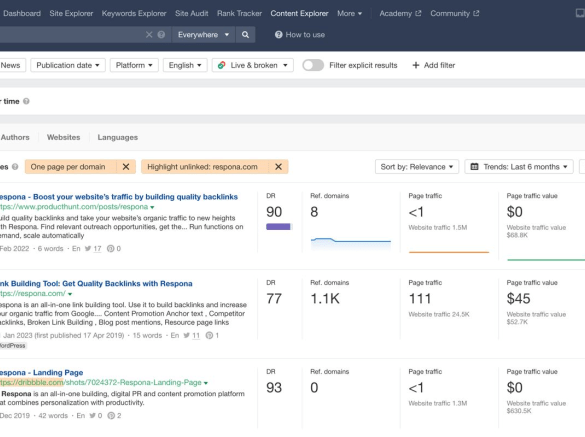Image resolution: width=585 pixels, height=437 pixels.
Task: Click DR value 93 for Dribbble
Action: pyautogui.click(x=274, y=388)
